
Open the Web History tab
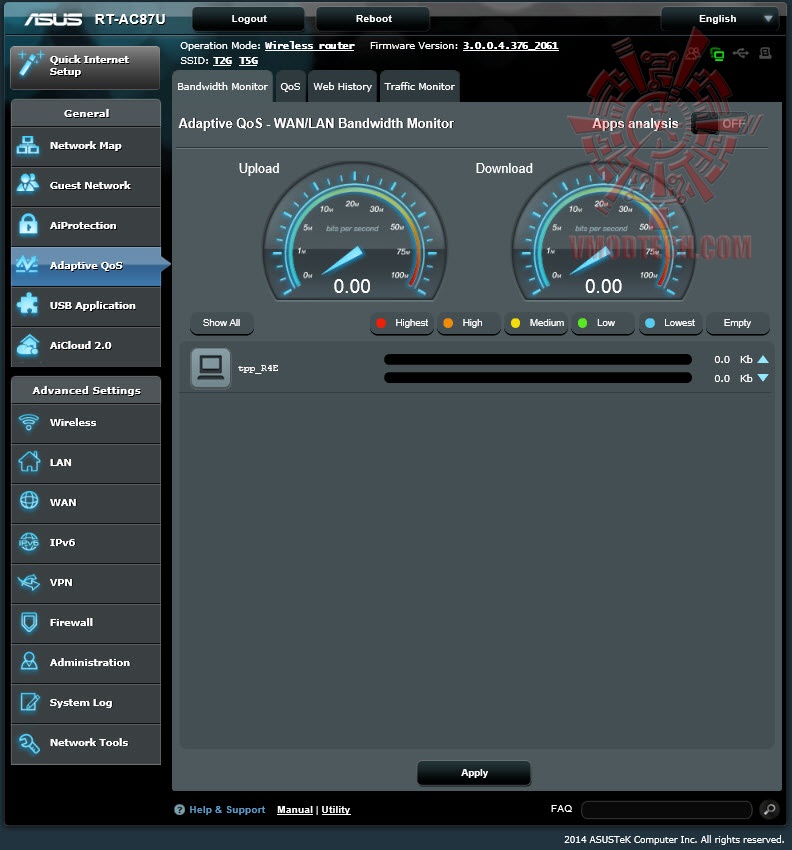pos(343,87)
